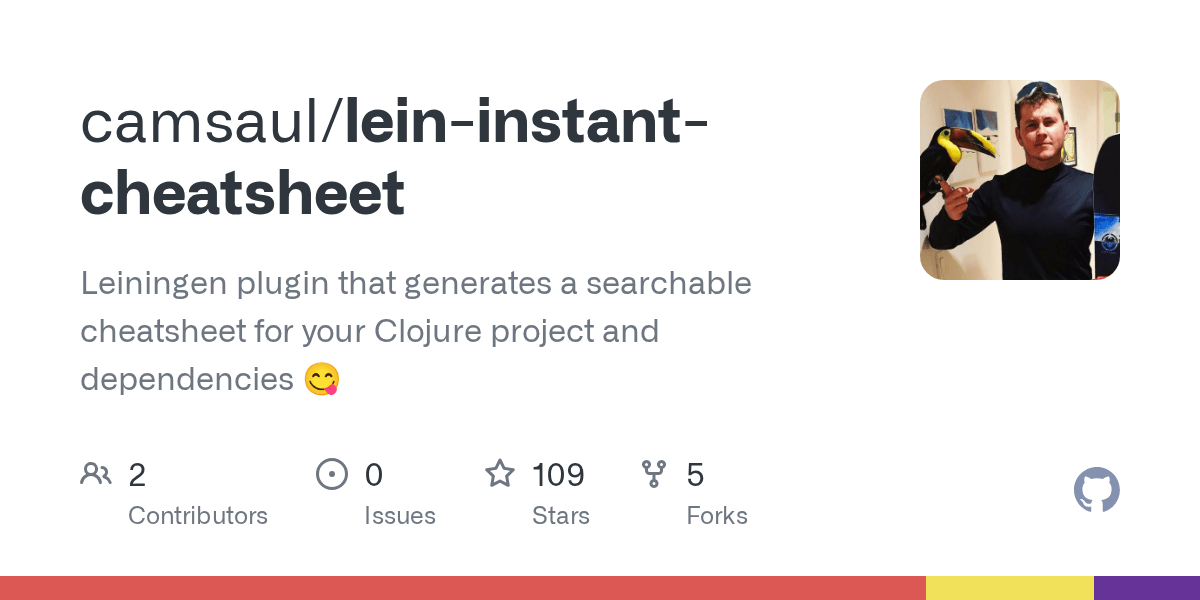Select the Stars label
The width and height of the screenshot is (1200, 600).
click(561, 516)
